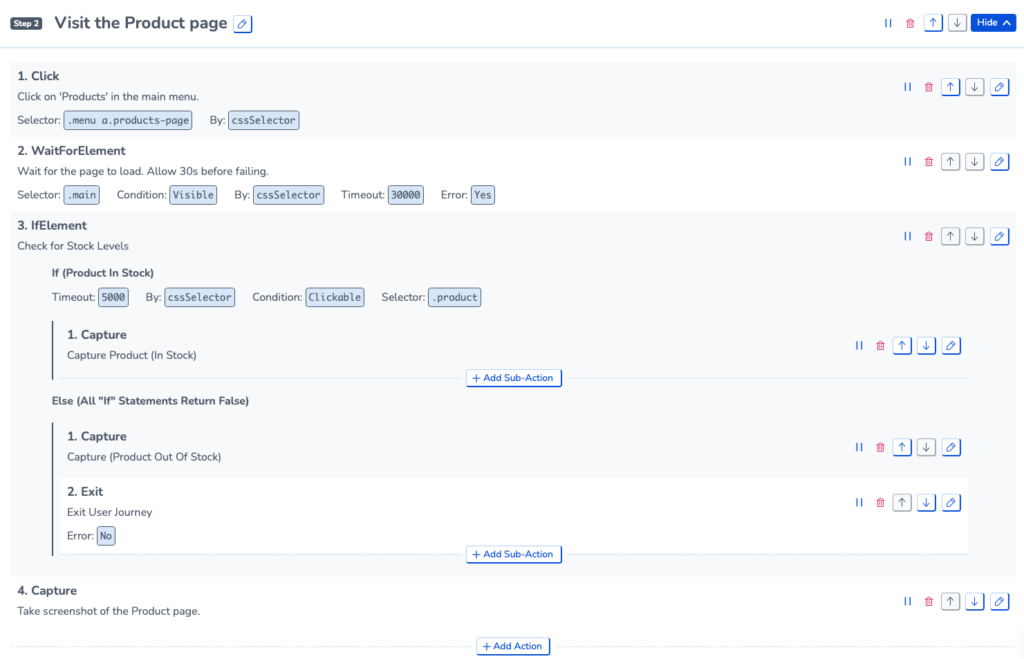This screenshot has width=1024, height=659.
Task: Select the 'No' error value under Exit
Action: (106, 536)
